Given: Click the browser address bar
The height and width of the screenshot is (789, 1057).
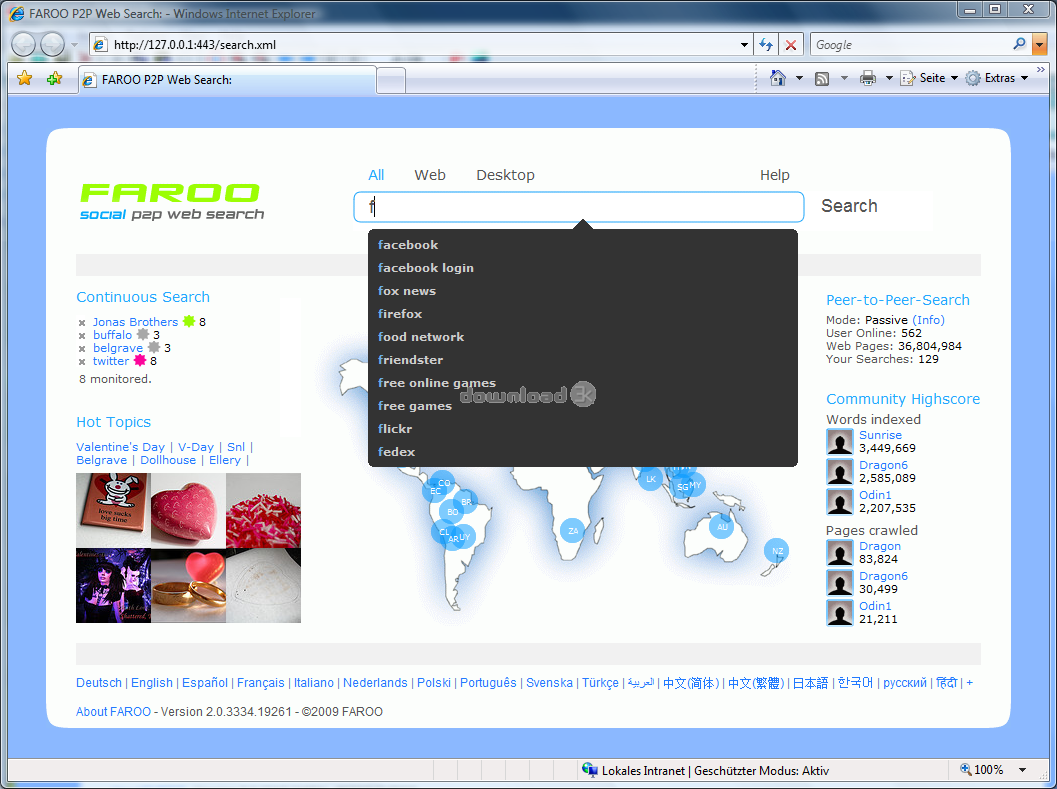Looking at the screenshot, I should (x=421, y=45).
